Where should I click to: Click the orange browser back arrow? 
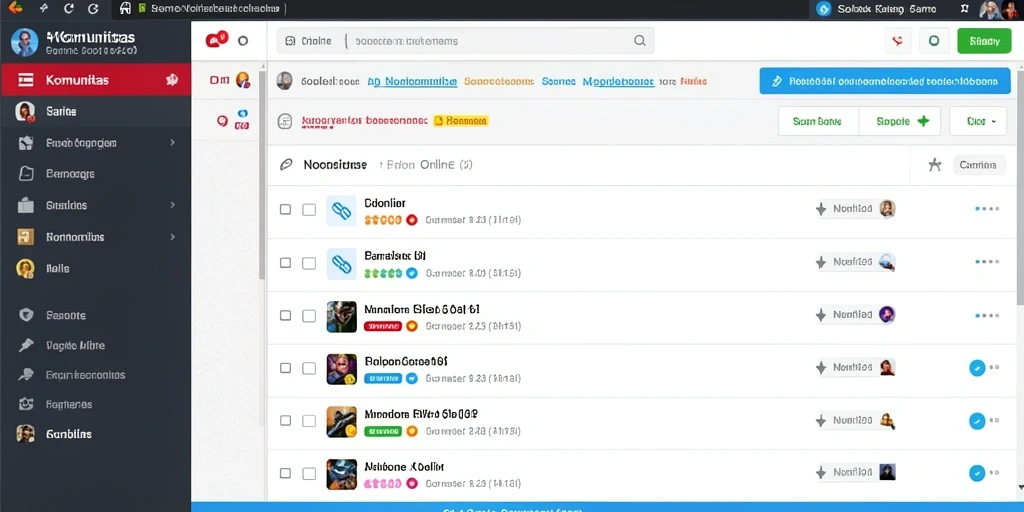click(15, 8)
